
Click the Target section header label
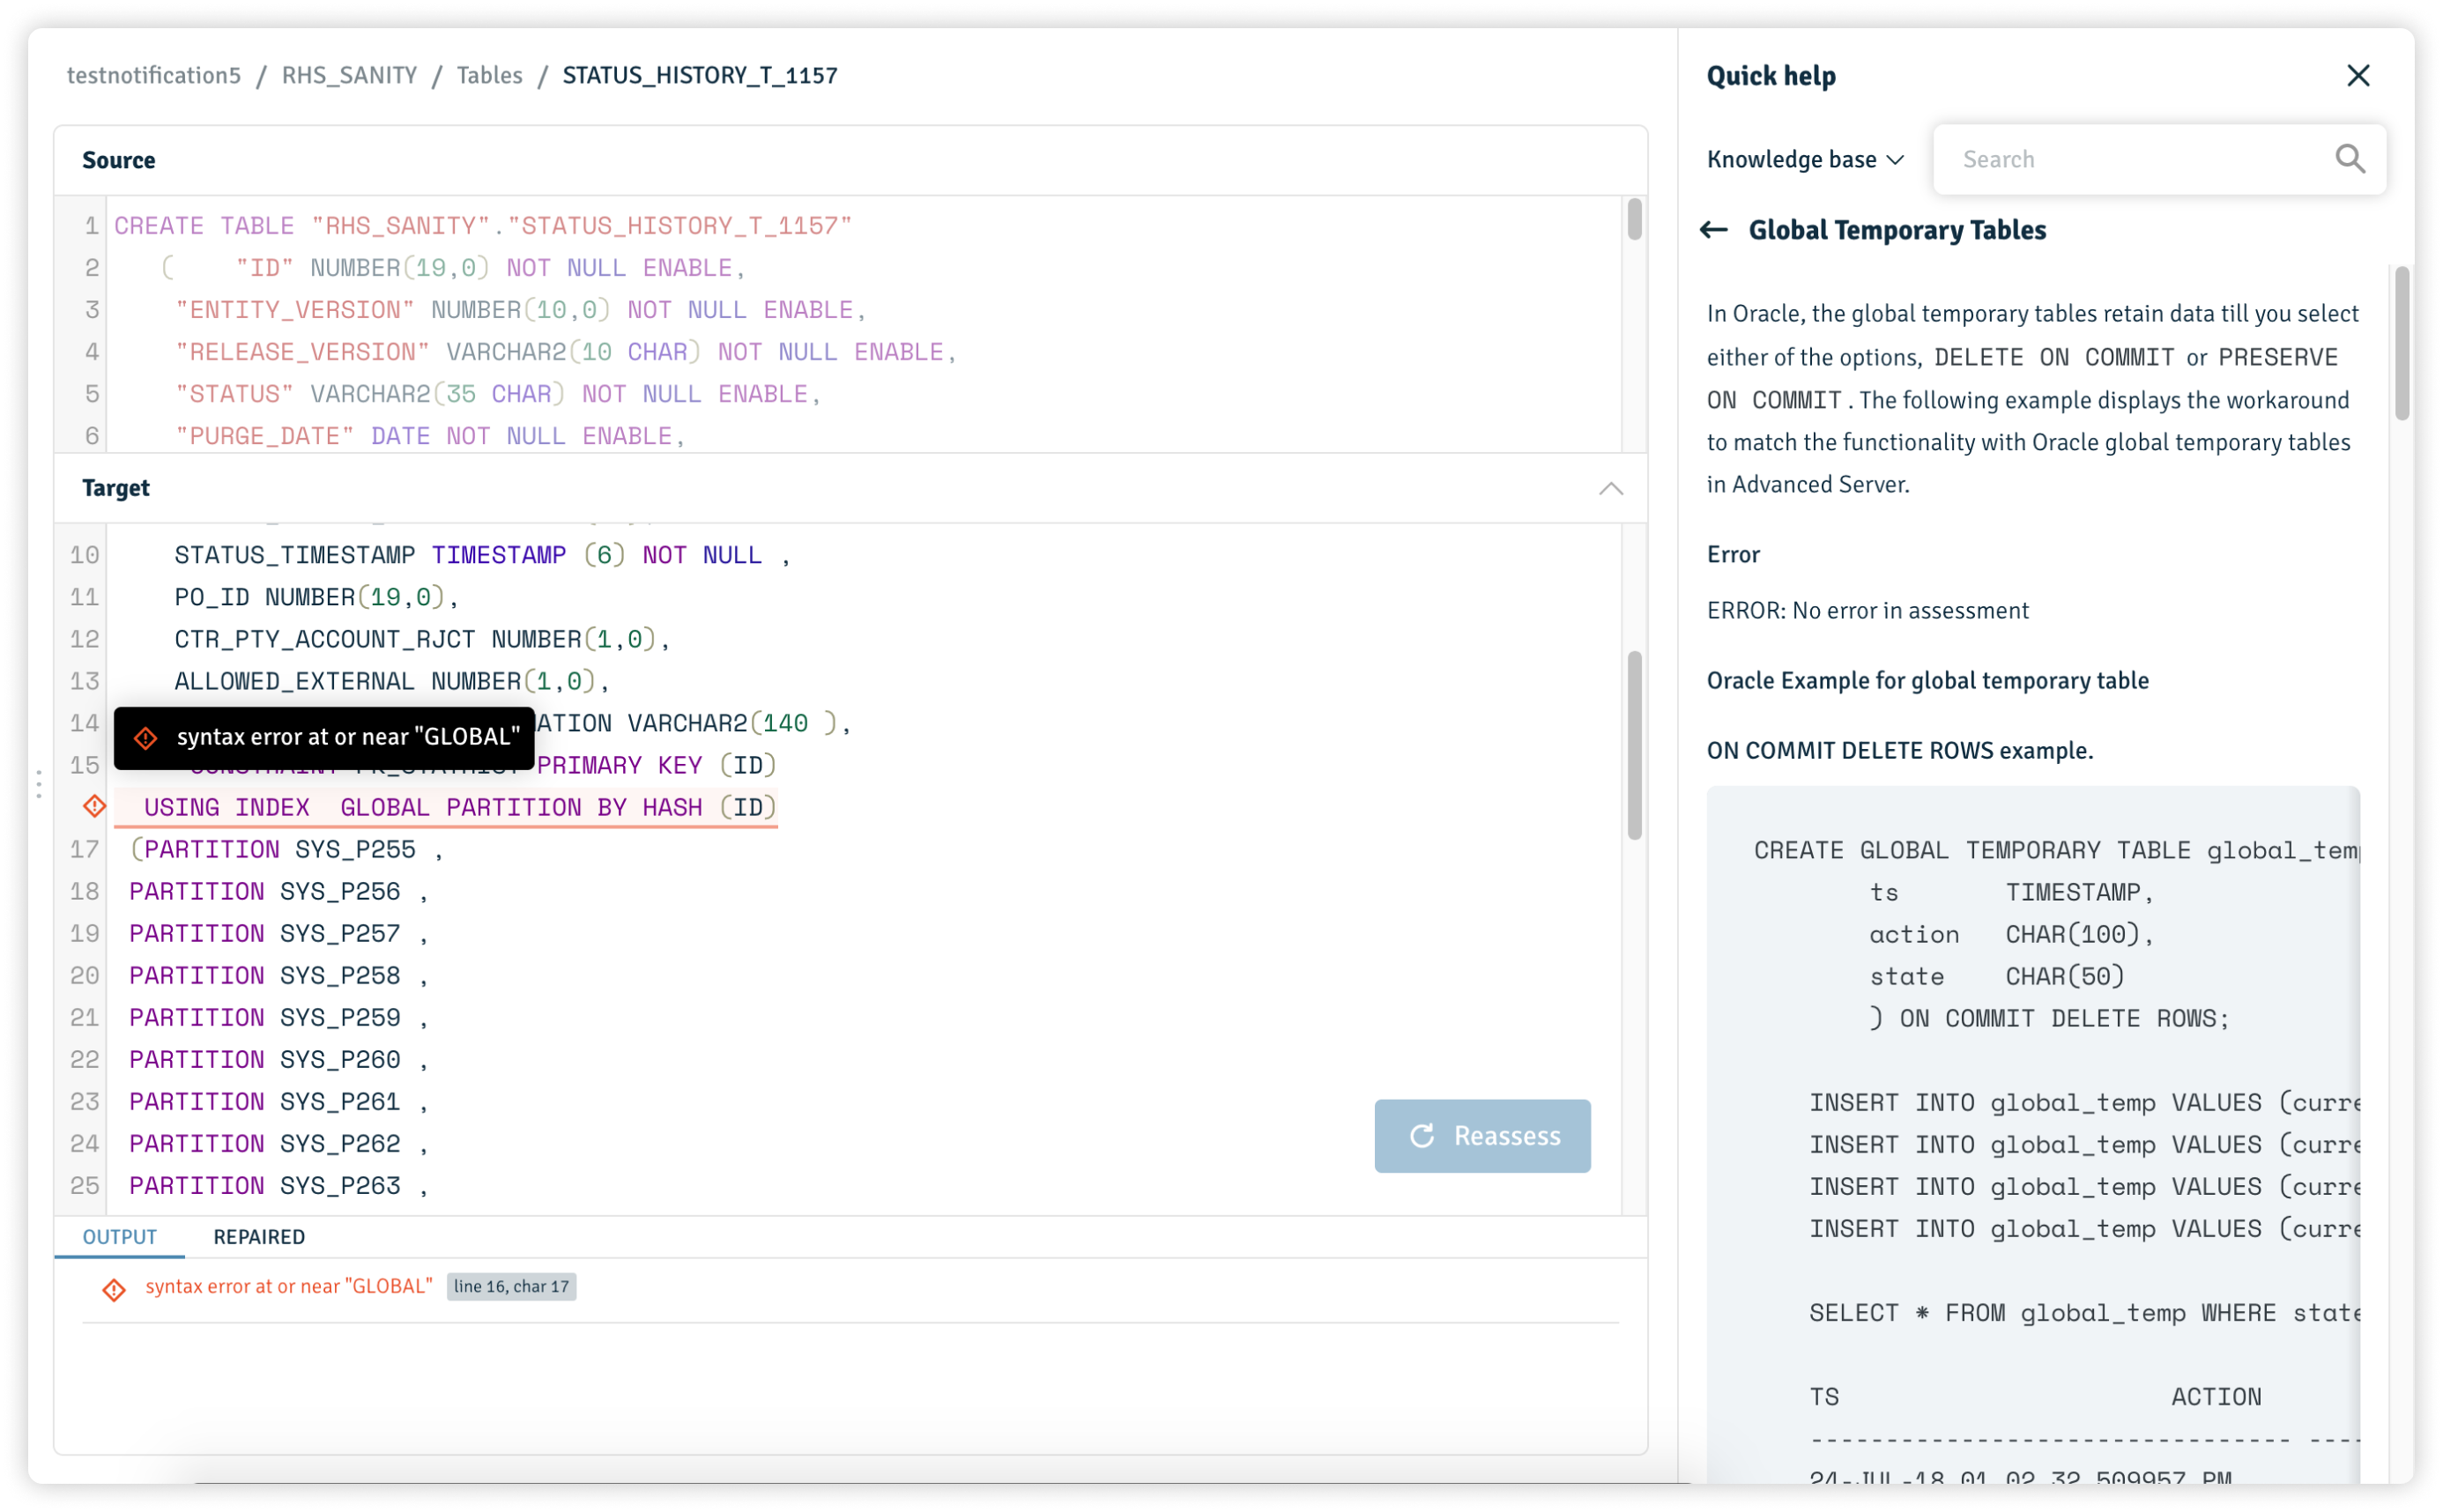[116, 488]
